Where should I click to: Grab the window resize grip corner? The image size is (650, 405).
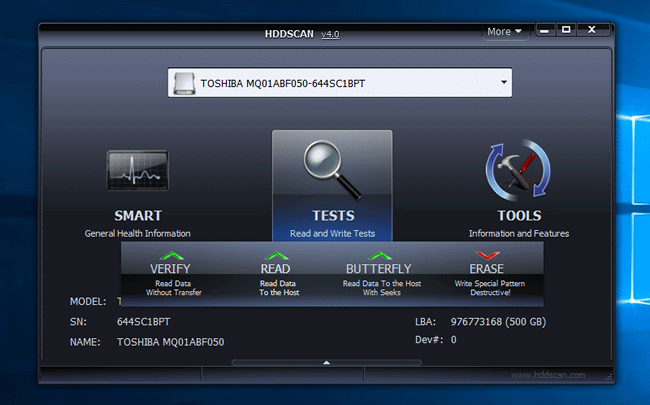(x=609, y=377)
